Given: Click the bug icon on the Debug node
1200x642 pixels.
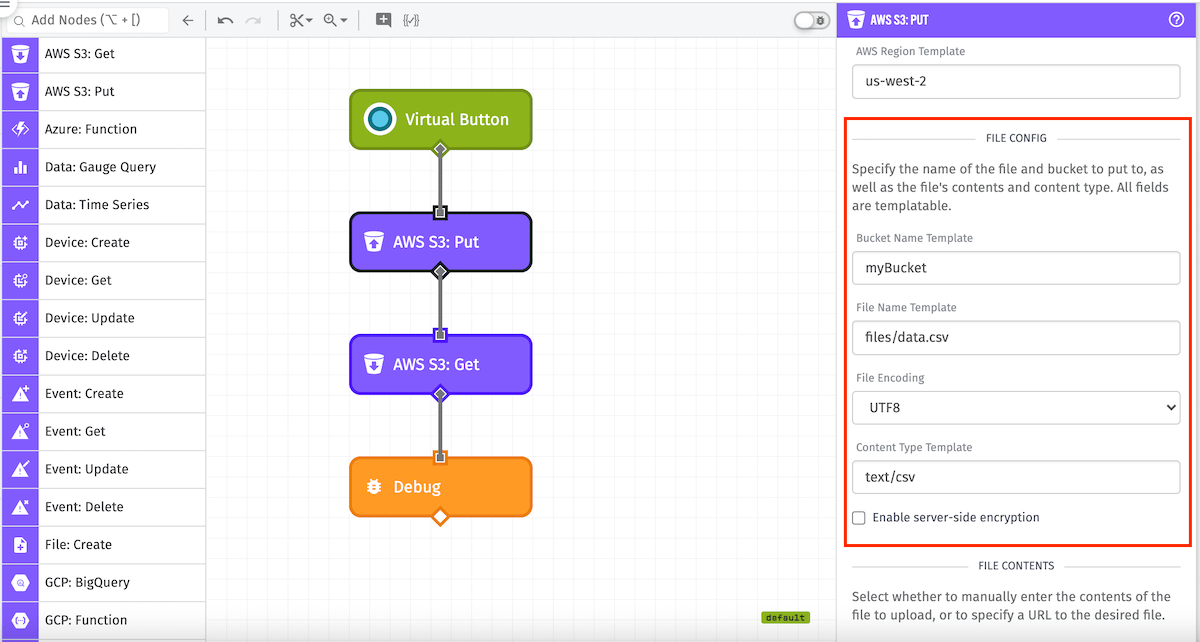Looking at the screenshot, I should pos(374,487).
